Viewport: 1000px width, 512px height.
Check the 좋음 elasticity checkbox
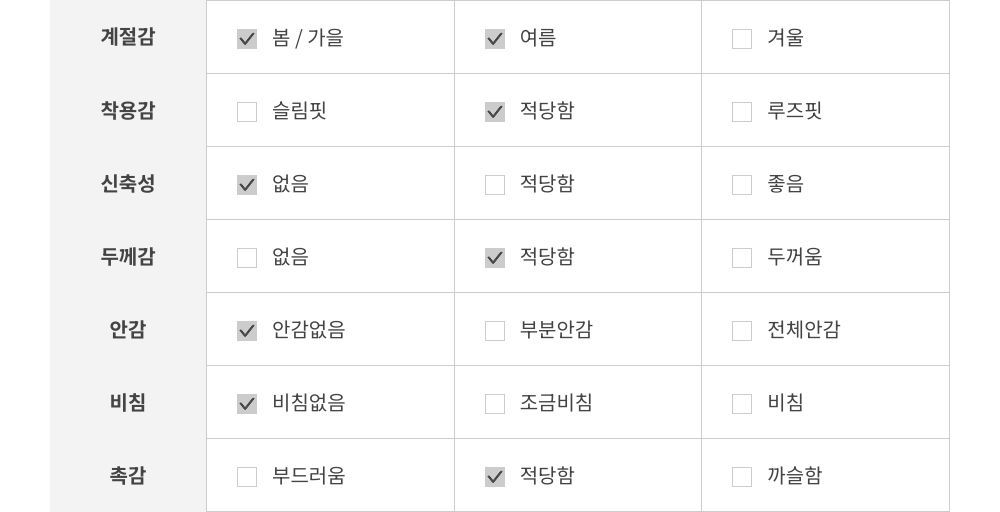tap(742, 185)
